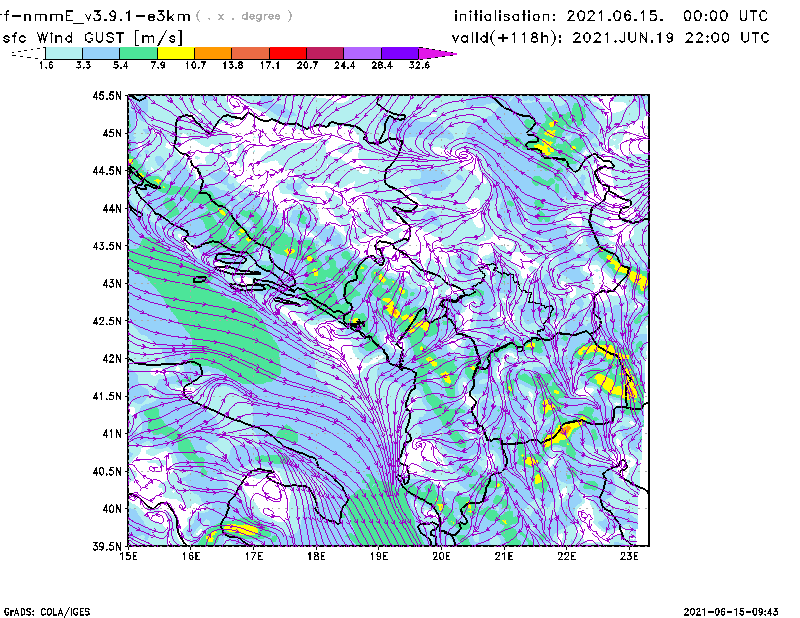Click the crimson 20.7–24.4 legend swatch
800x618 pixels.
click(x=324, y=53)
